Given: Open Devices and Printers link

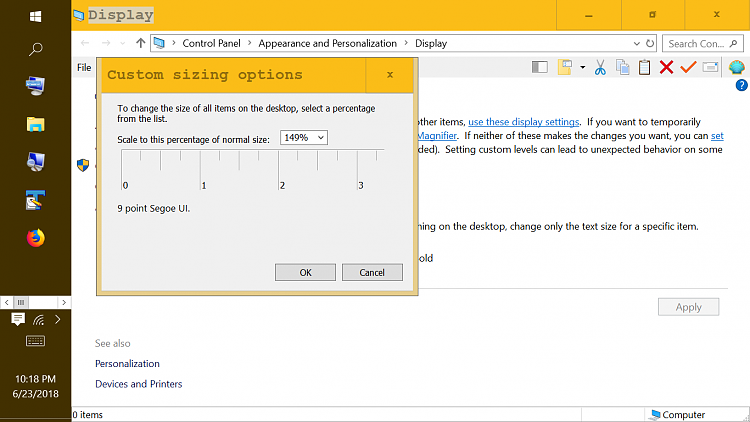Looking at the screenshot, I should [x=139, y=384].
